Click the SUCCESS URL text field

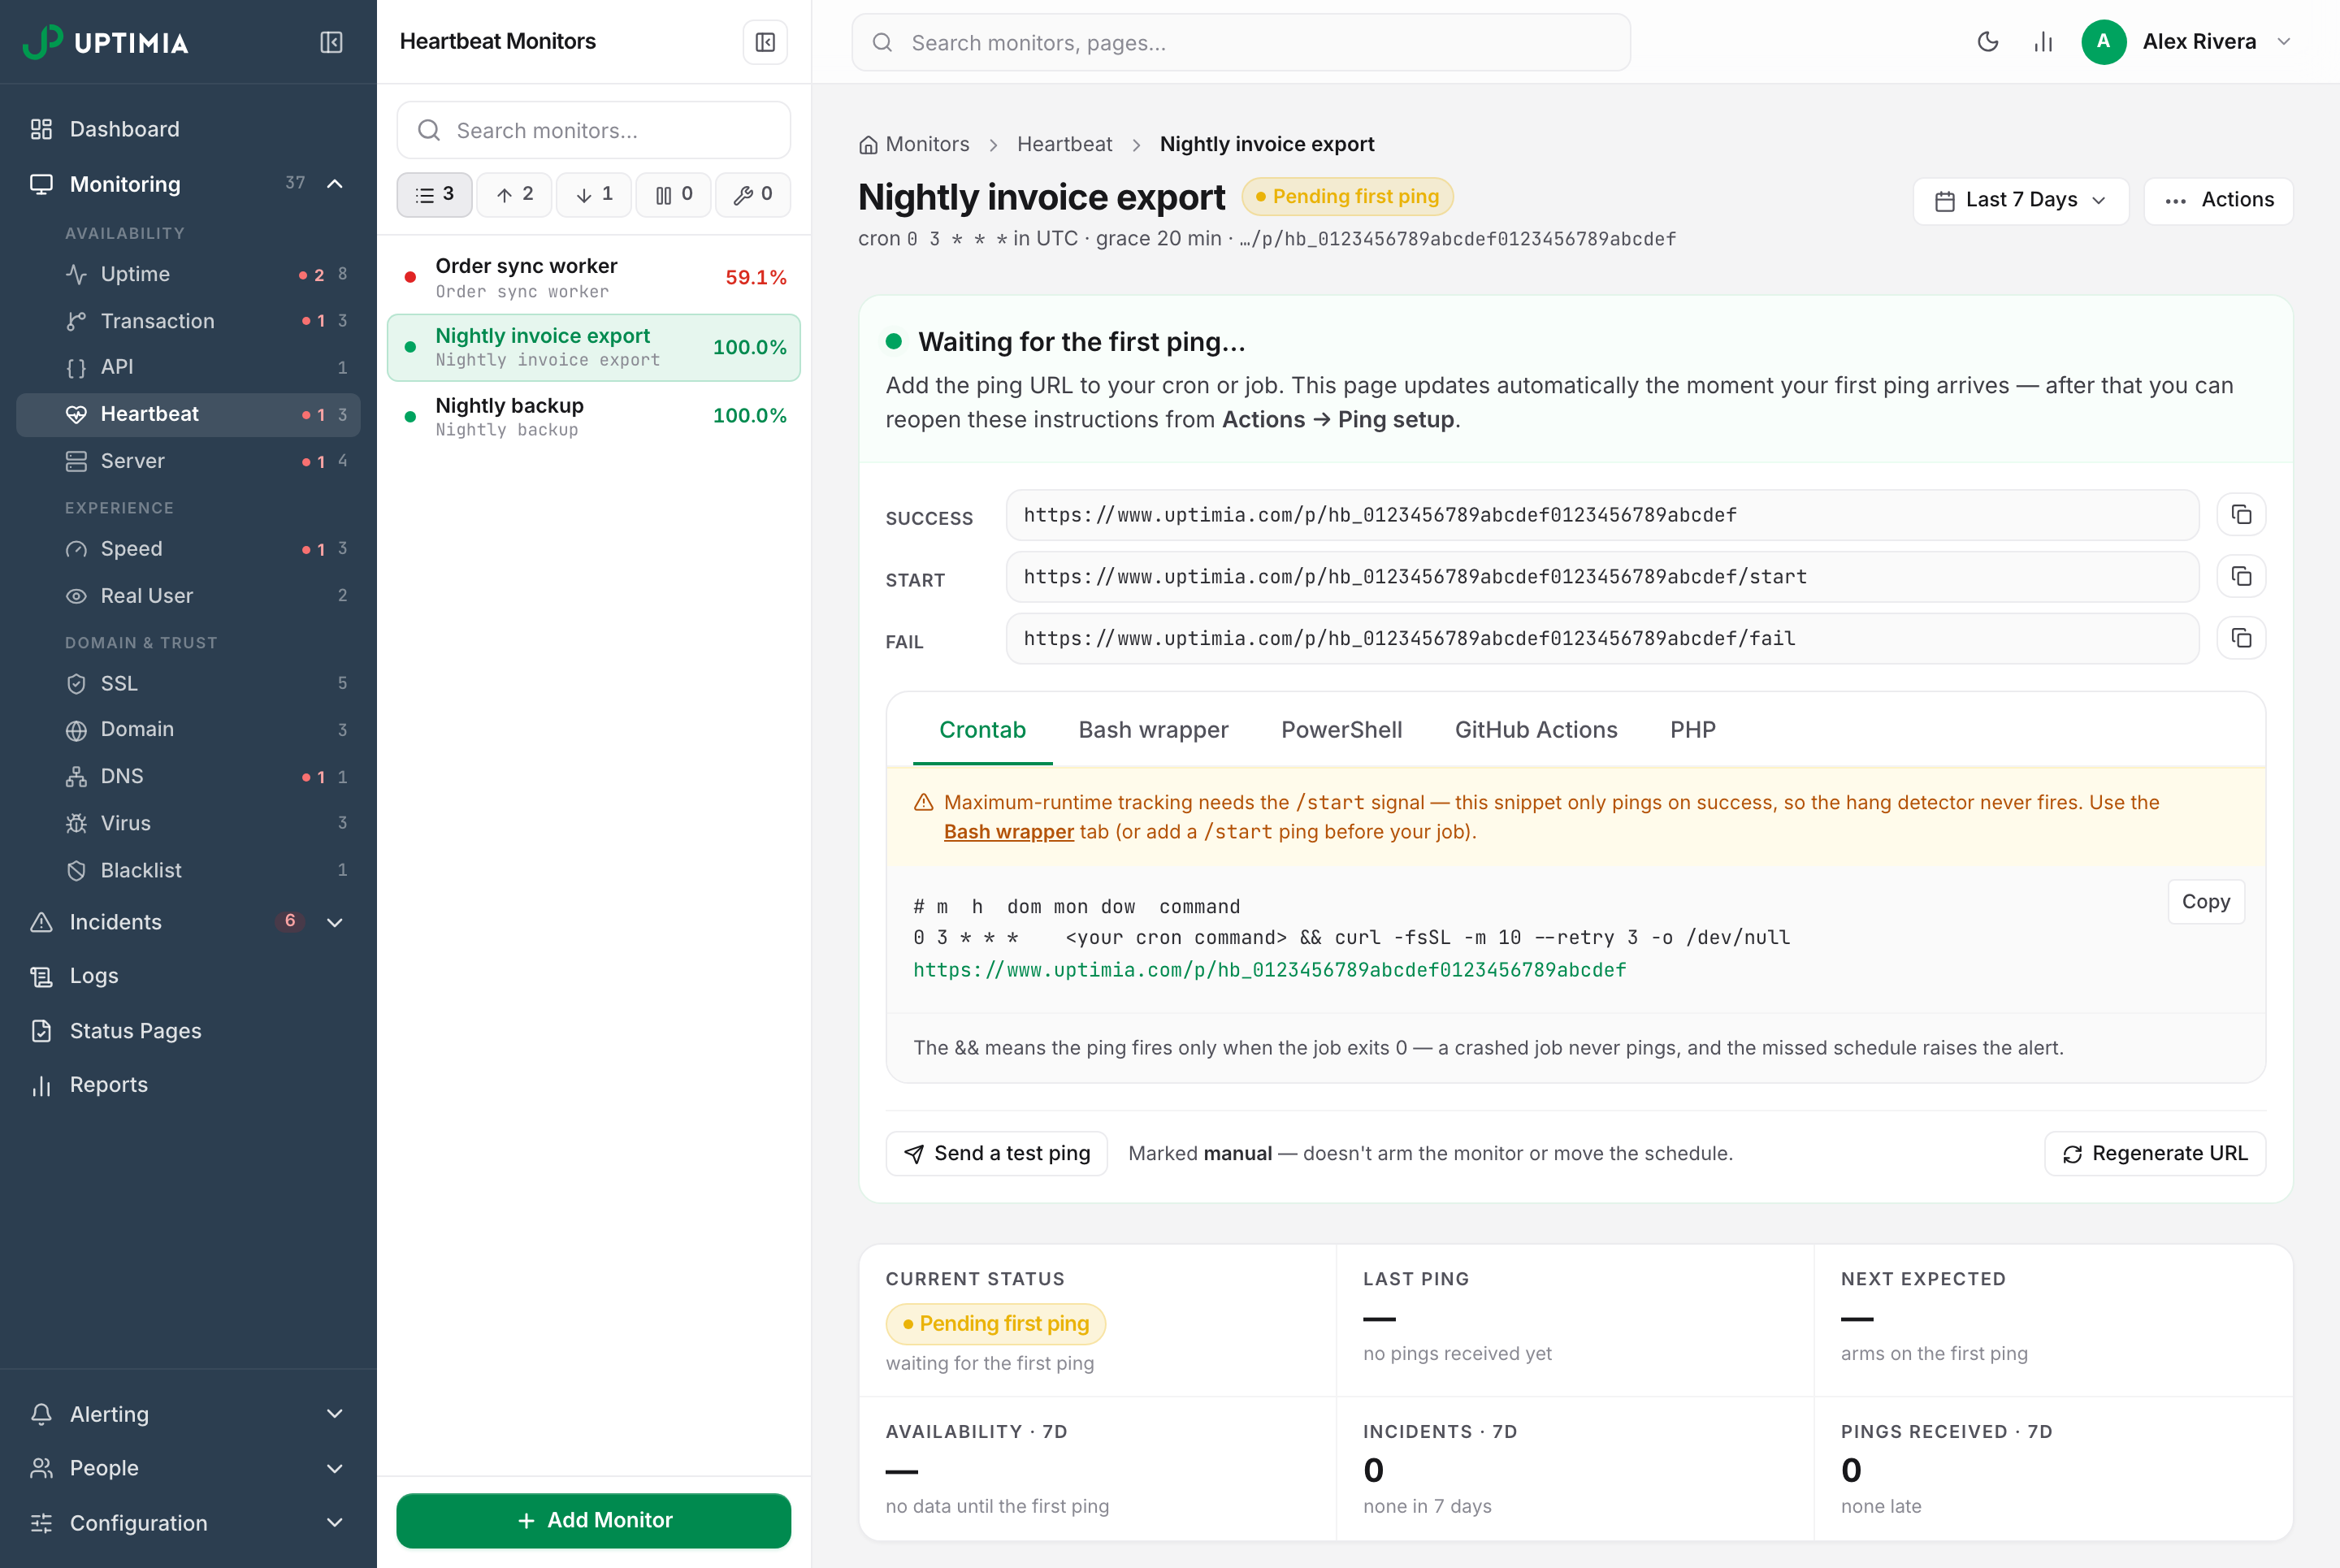click(x=1602, y=515)
